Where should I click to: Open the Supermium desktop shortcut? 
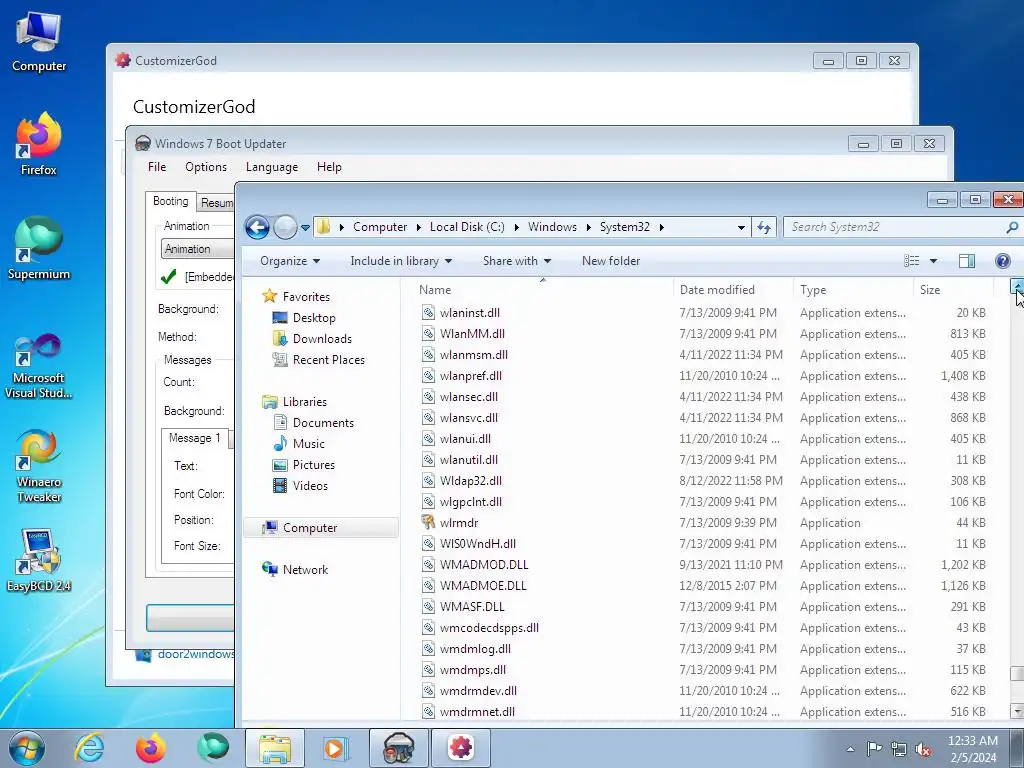pos(39,249)
